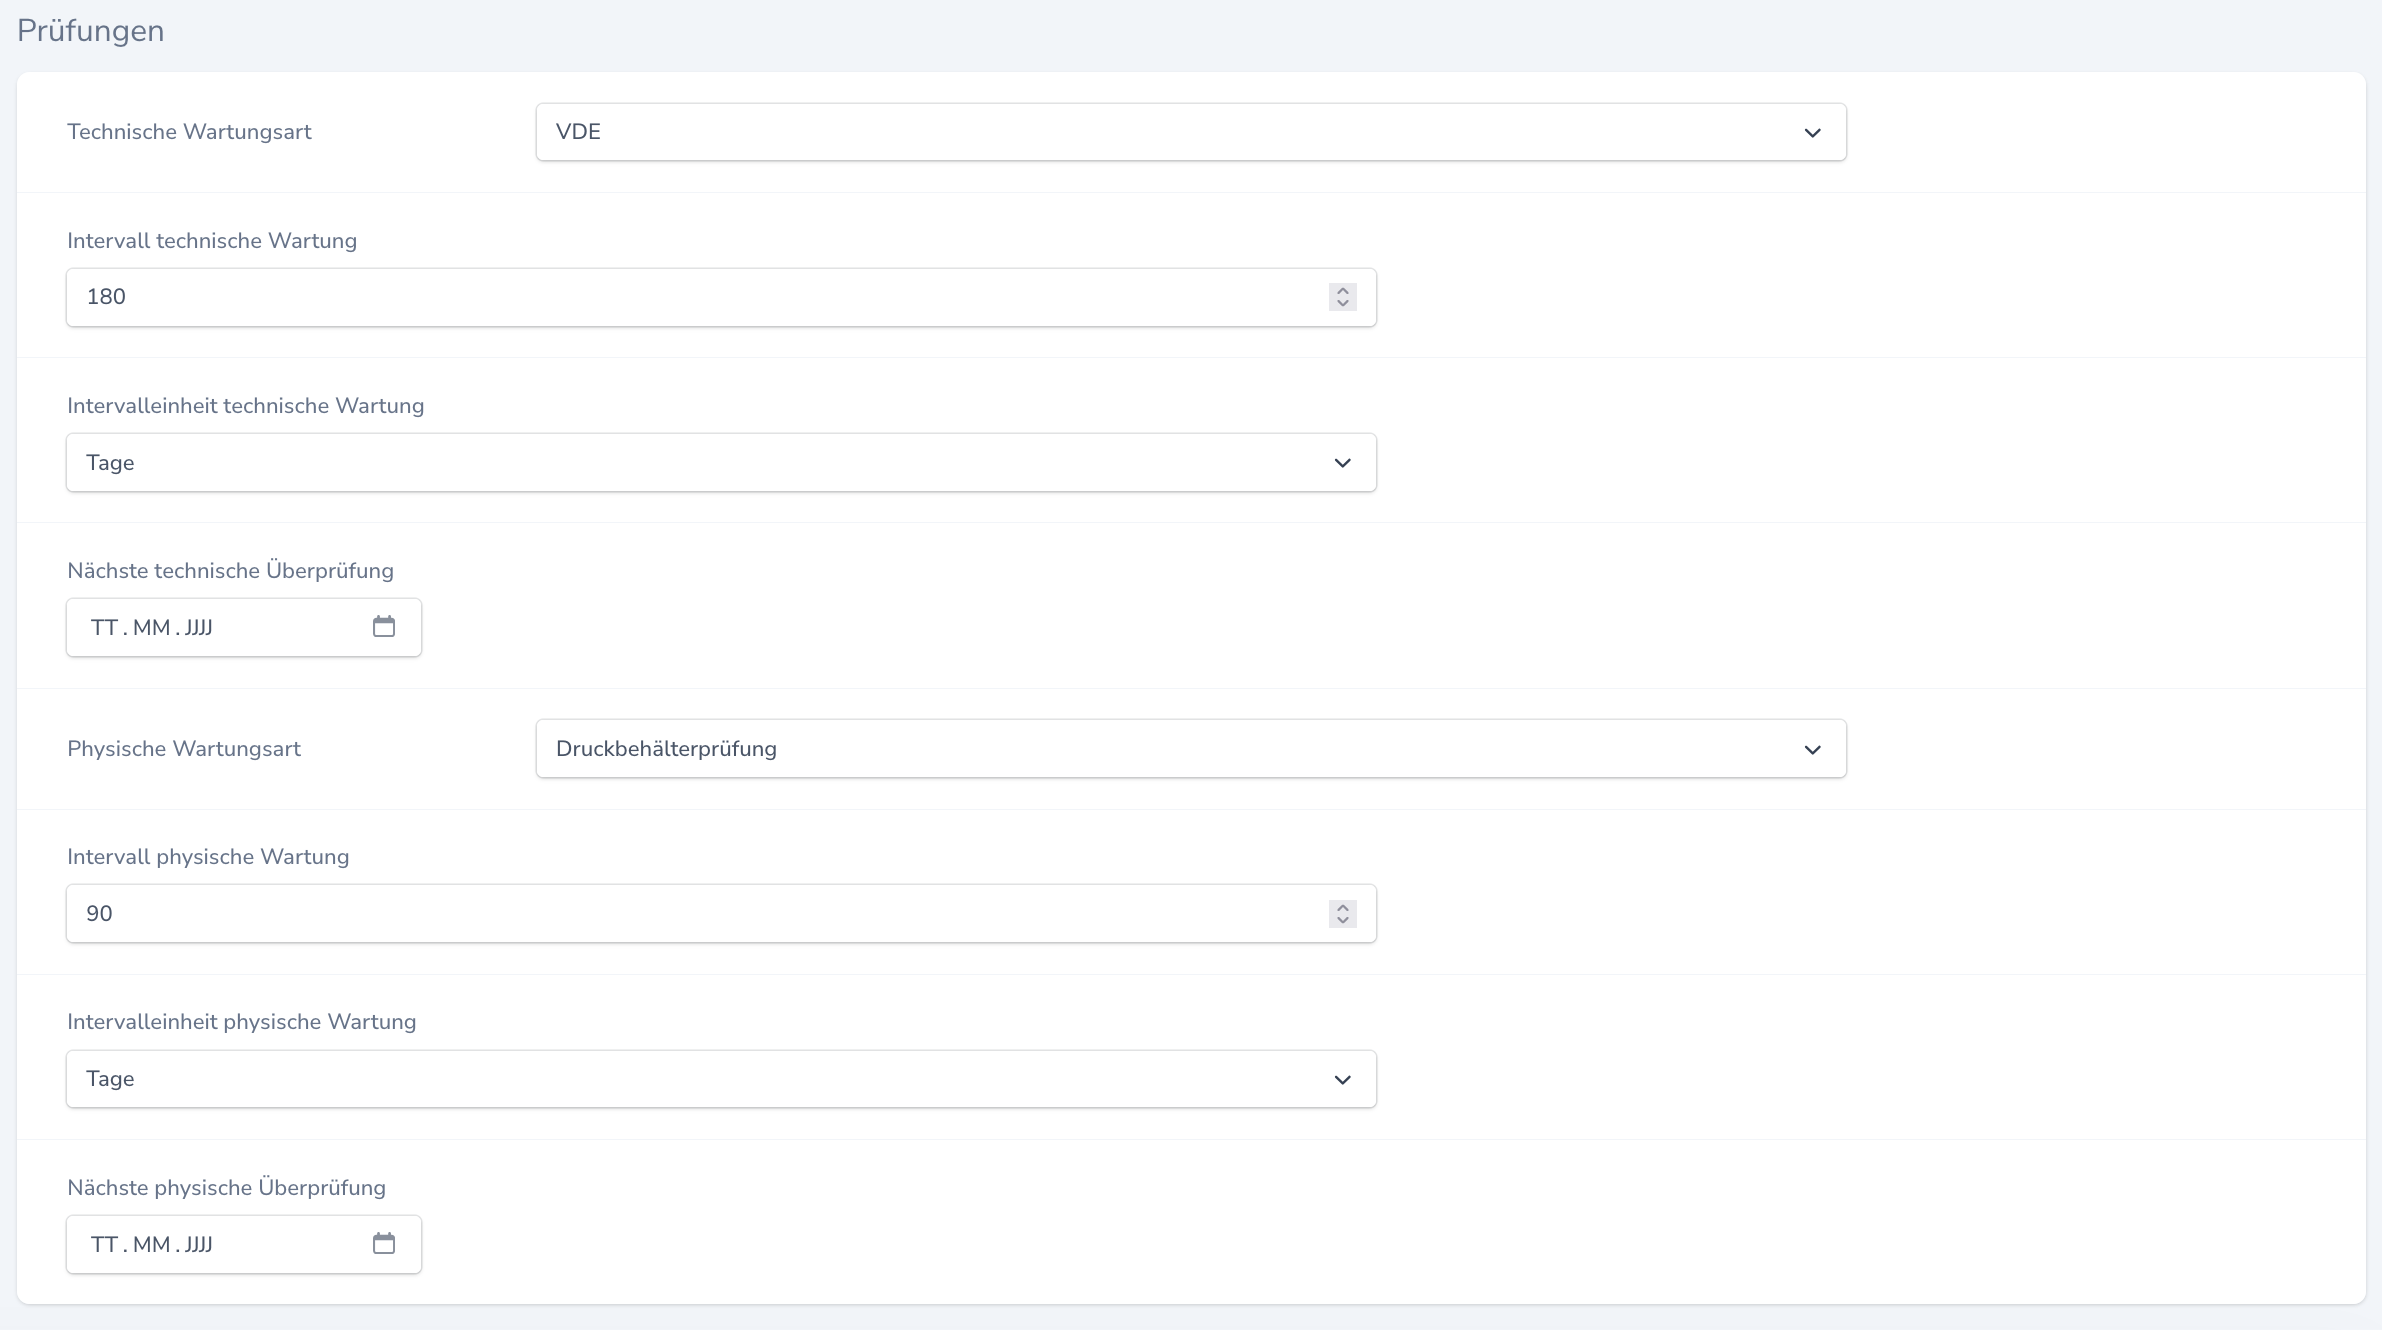Expand Physische Wartungsart dropdown showing Druckbehälterprüfung
Image resolution: width=2382 pixels, height=1330 pixels.
pyautogui.click(x=1190, y=749)
